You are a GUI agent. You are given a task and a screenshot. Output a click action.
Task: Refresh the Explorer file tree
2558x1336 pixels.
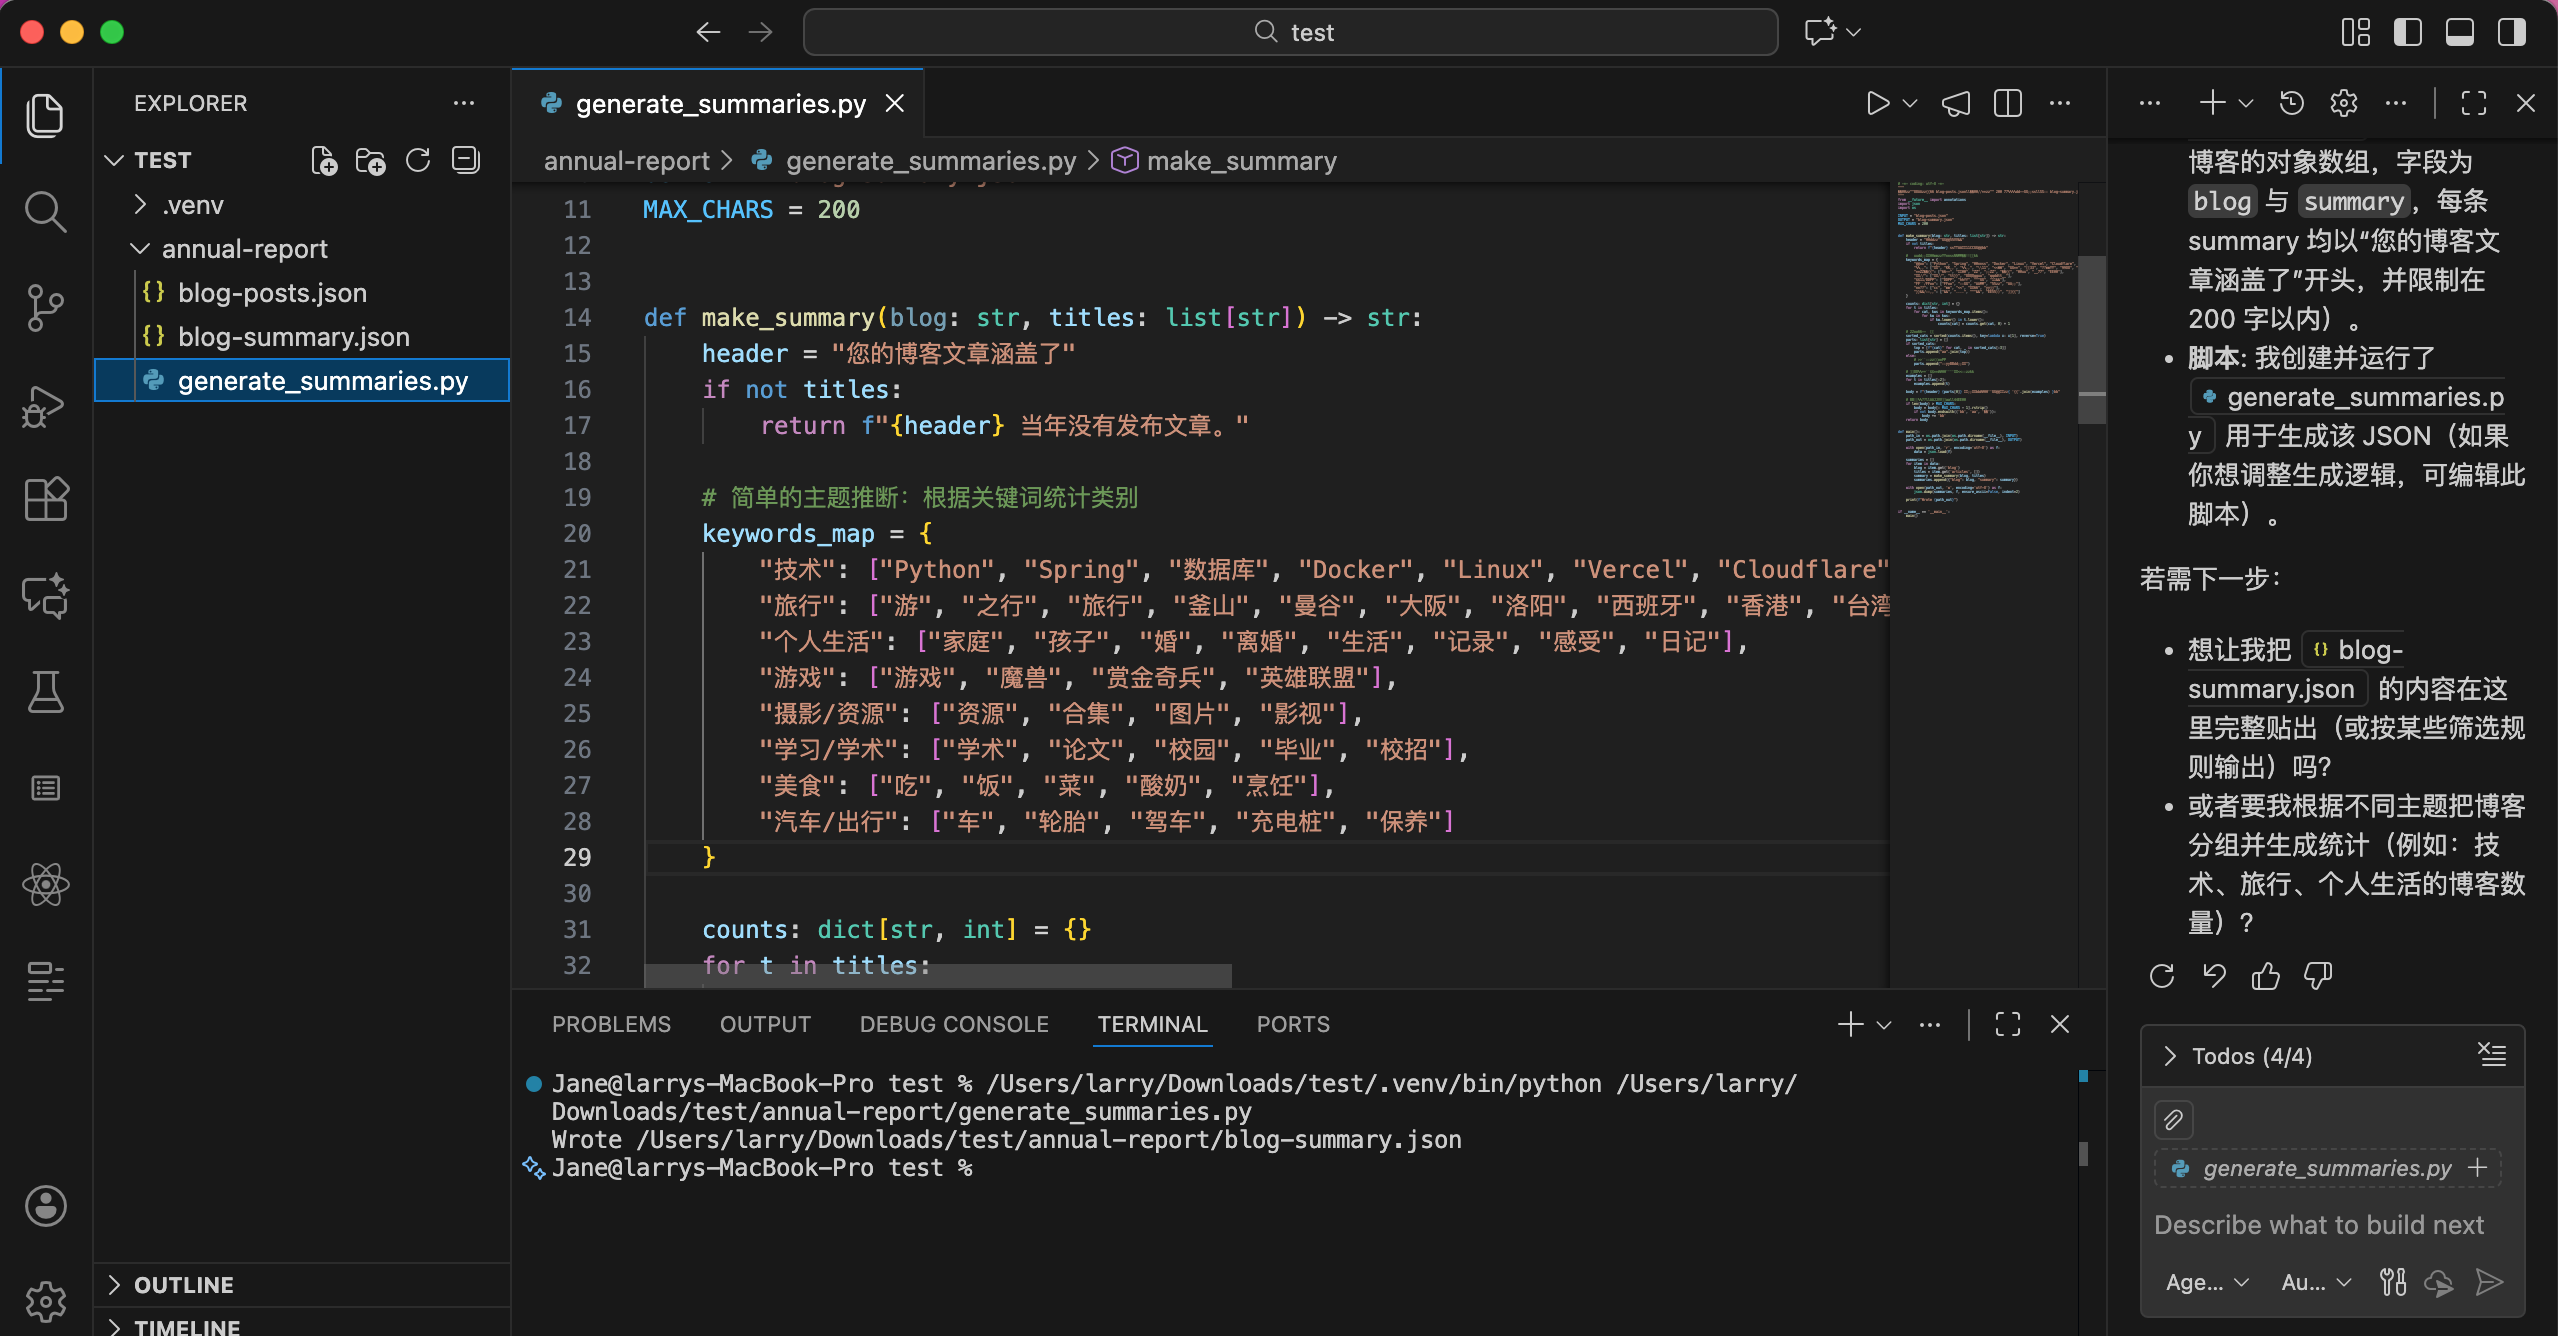[x=418, y=161]
